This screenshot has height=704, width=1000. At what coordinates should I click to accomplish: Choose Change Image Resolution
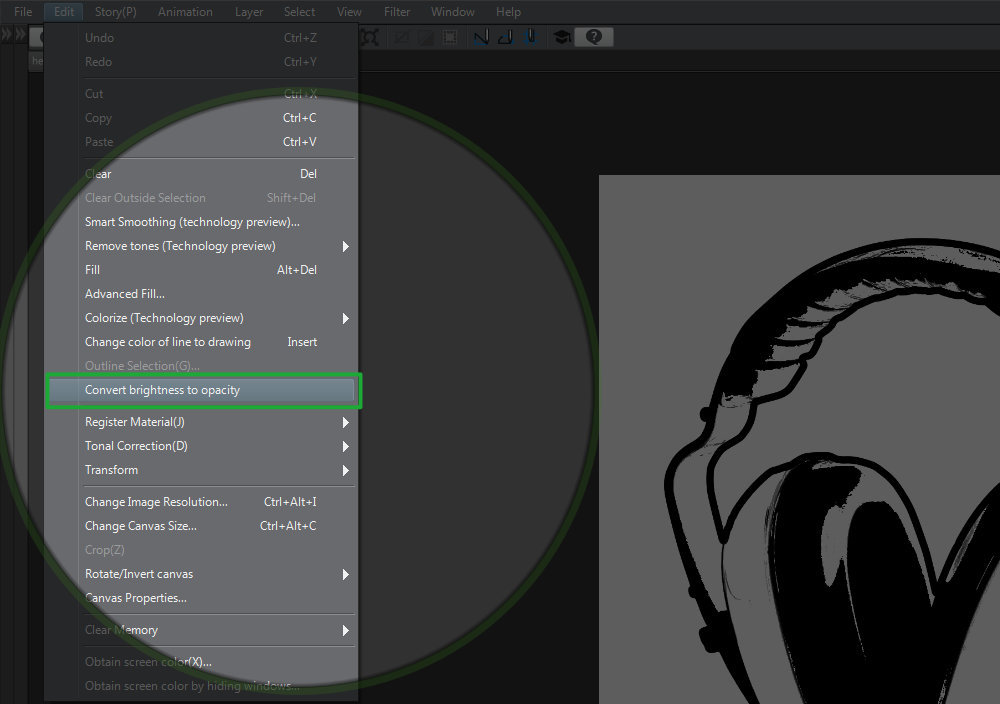coord(156,502)
